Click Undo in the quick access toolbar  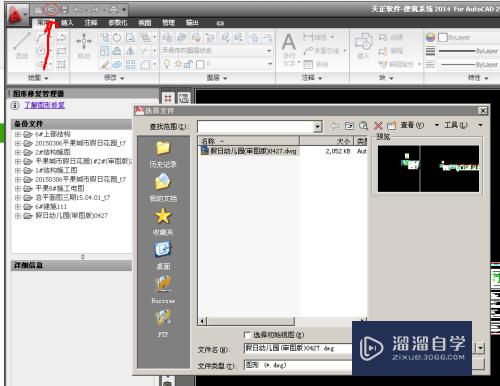click(x=78, y=10)
